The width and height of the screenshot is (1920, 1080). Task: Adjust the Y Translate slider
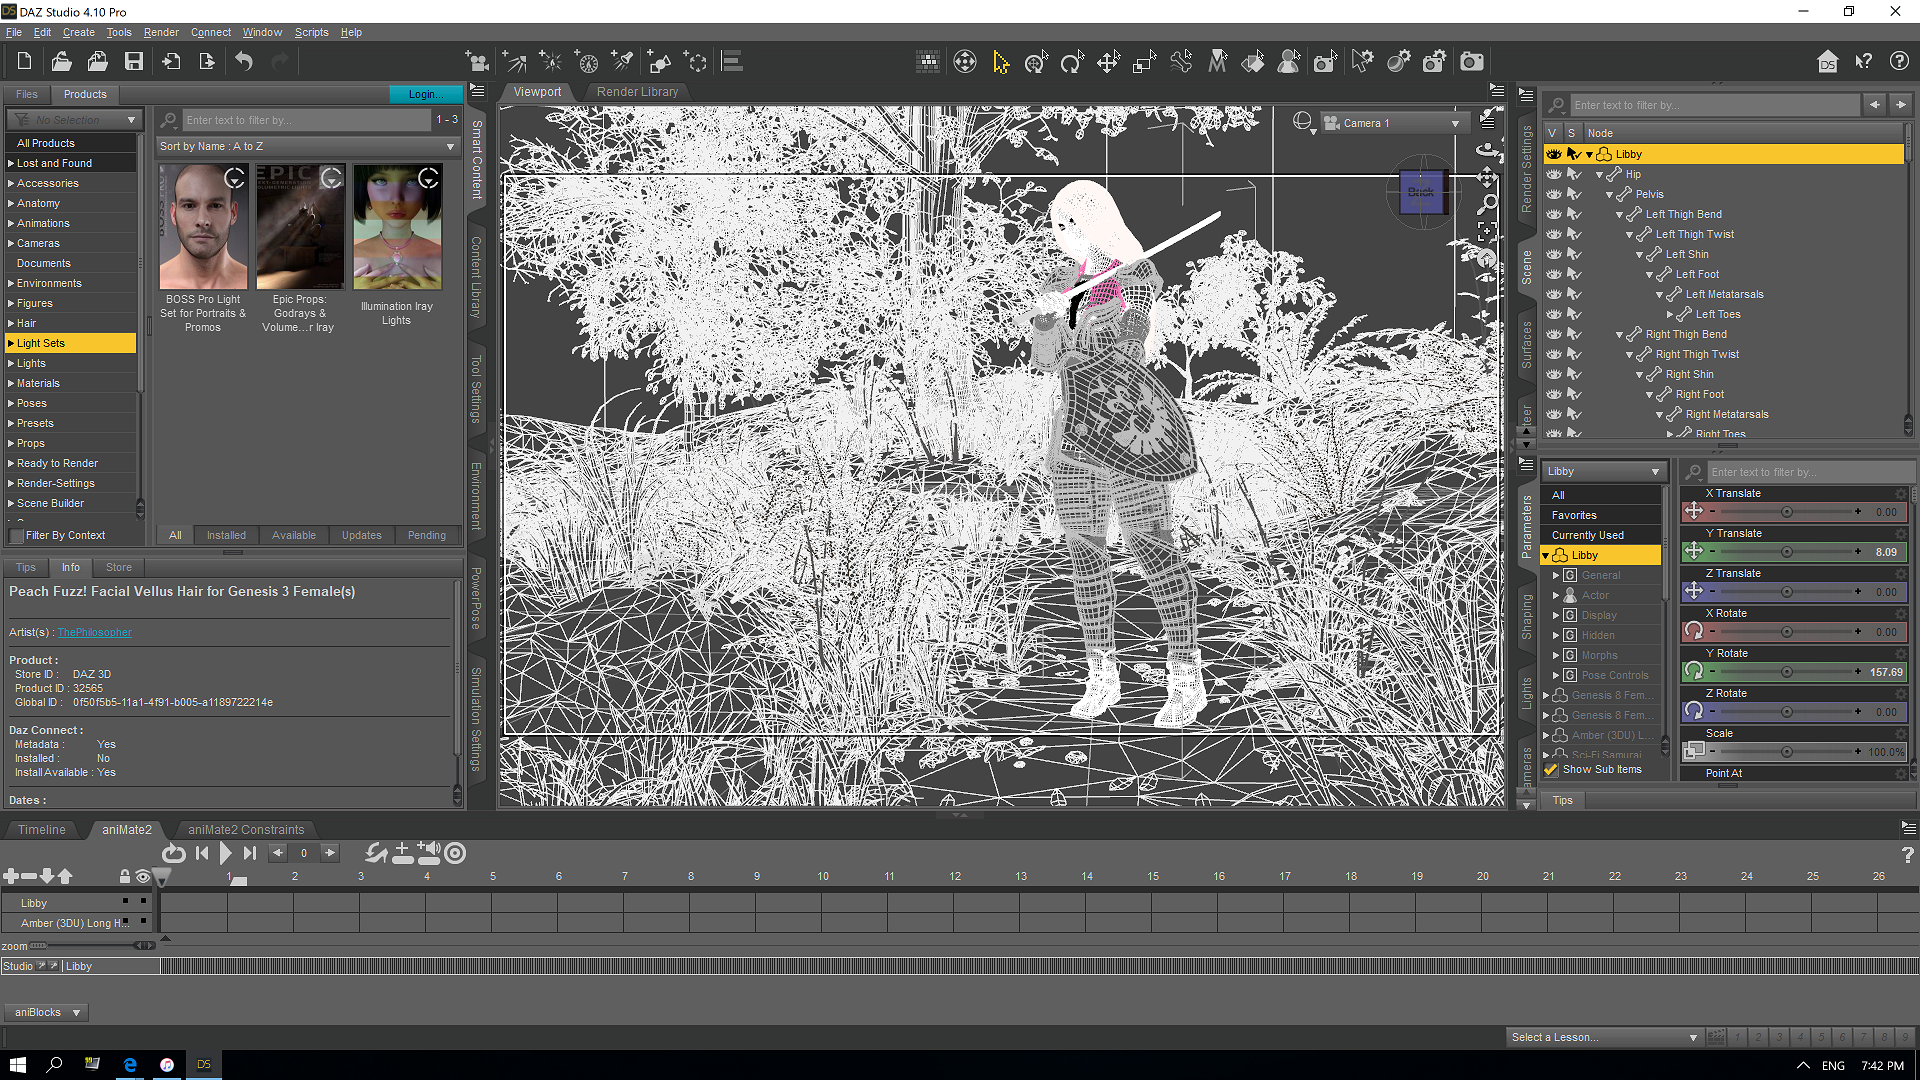click(x=1786, y=552)
